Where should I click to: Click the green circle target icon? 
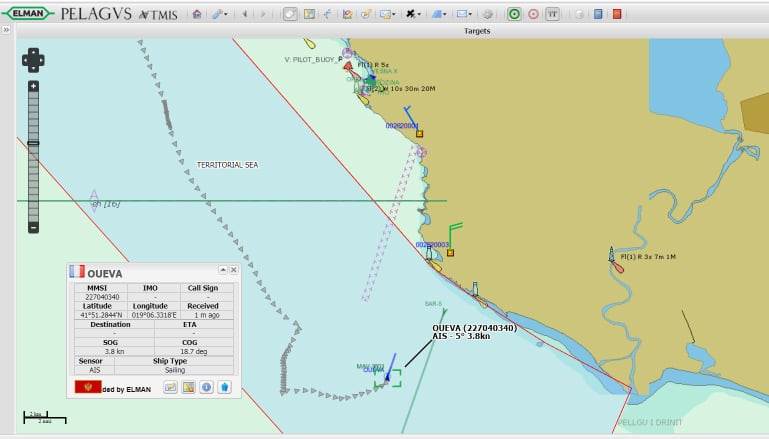514,14
